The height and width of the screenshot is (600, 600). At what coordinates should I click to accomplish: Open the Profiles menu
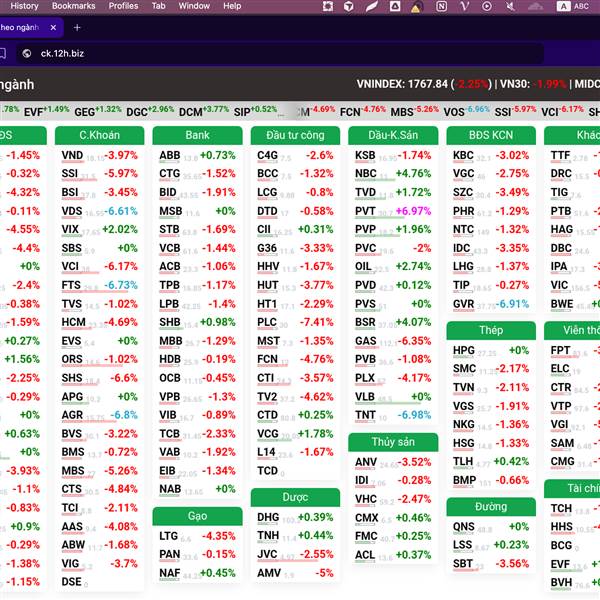pos(123,6)
